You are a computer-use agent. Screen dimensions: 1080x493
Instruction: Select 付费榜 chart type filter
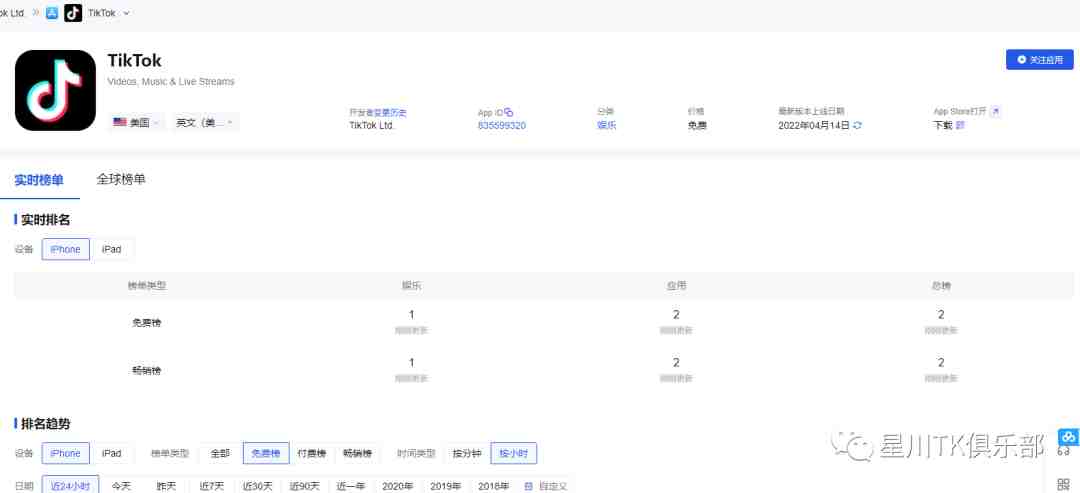pyautogui.click(x=312, y=453)
